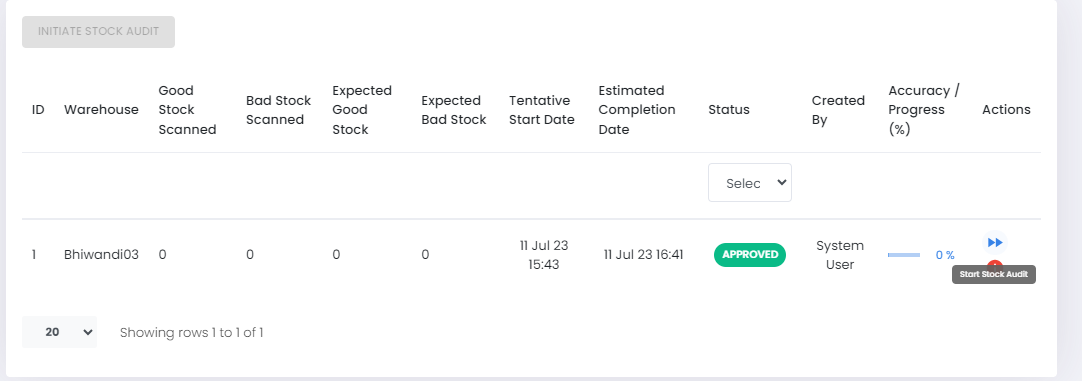Click the red icon under the Start button
Viewport: 1082px width, 381px height.
(x=994, y=264)
